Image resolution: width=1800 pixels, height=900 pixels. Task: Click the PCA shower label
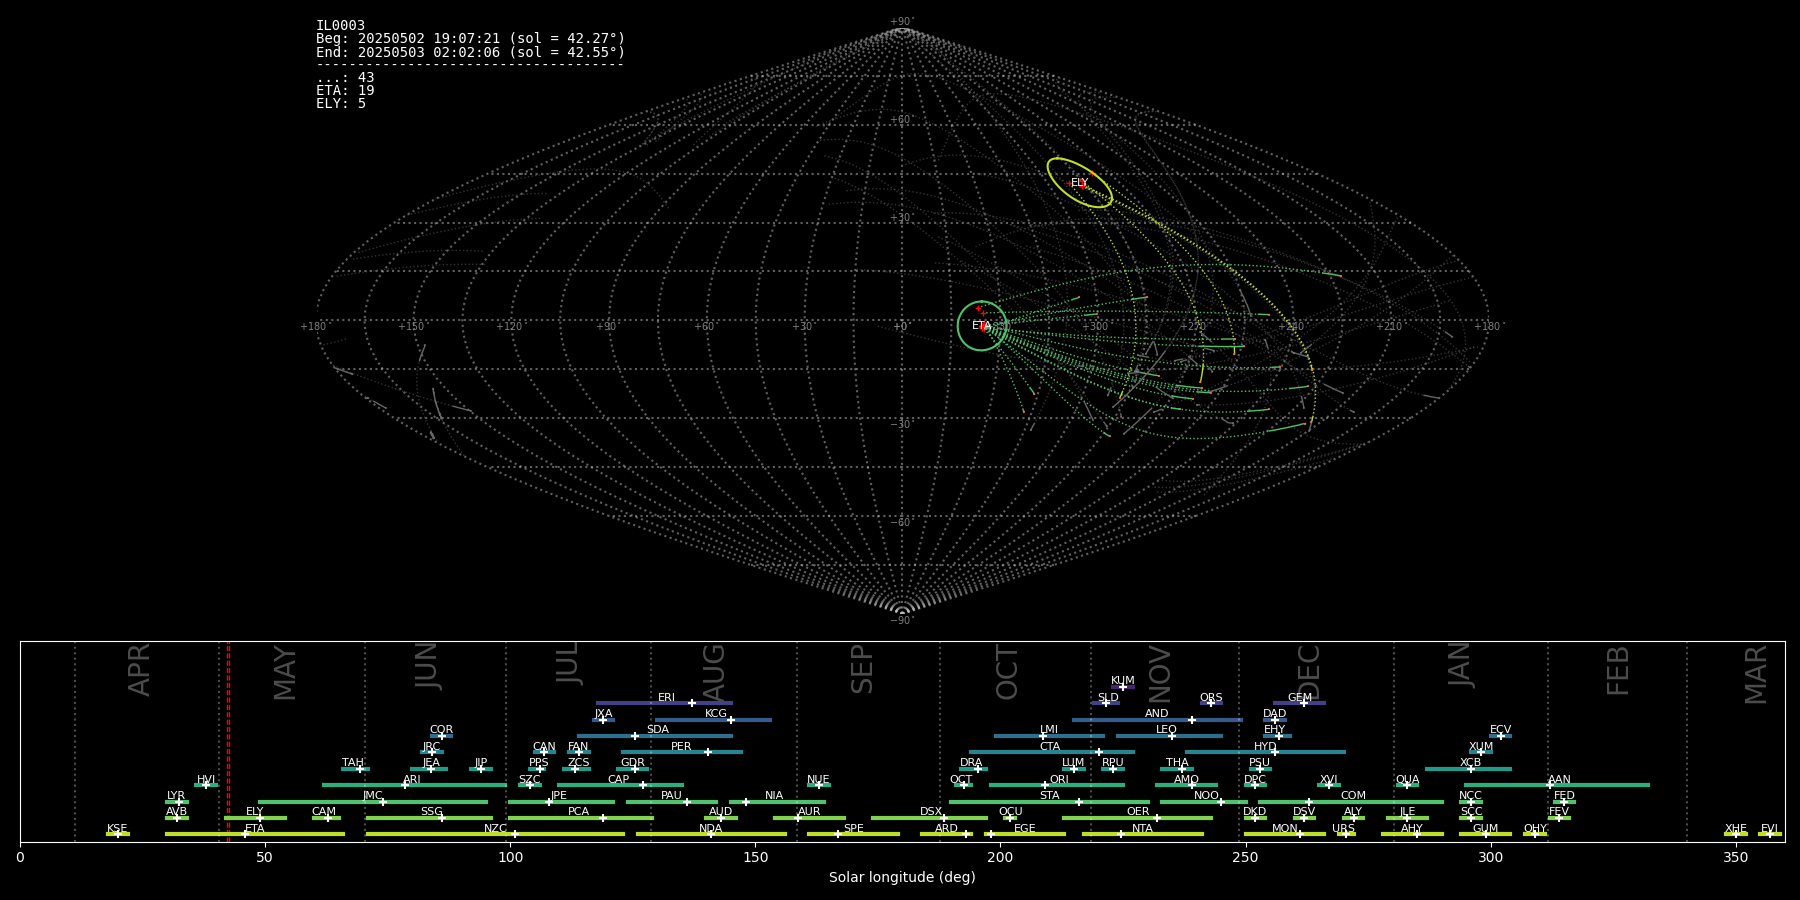pyautogui.click(x=578, y=812)
